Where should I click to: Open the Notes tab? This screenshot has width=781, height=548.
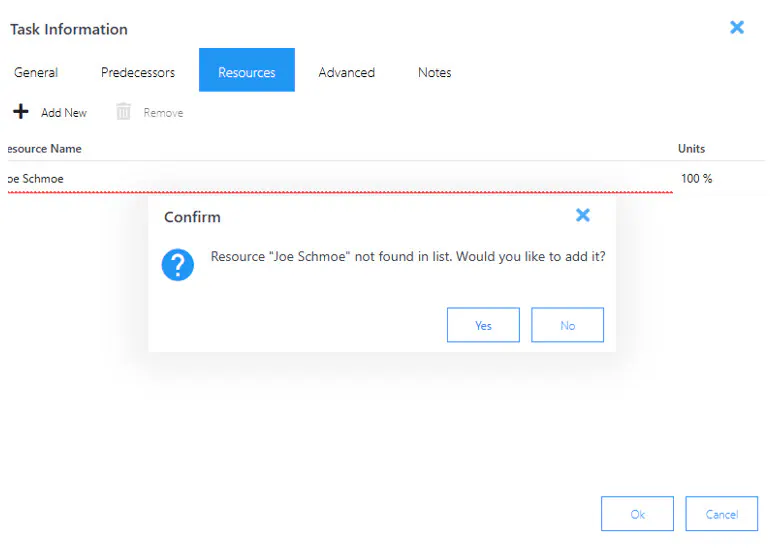click(434, 72)
